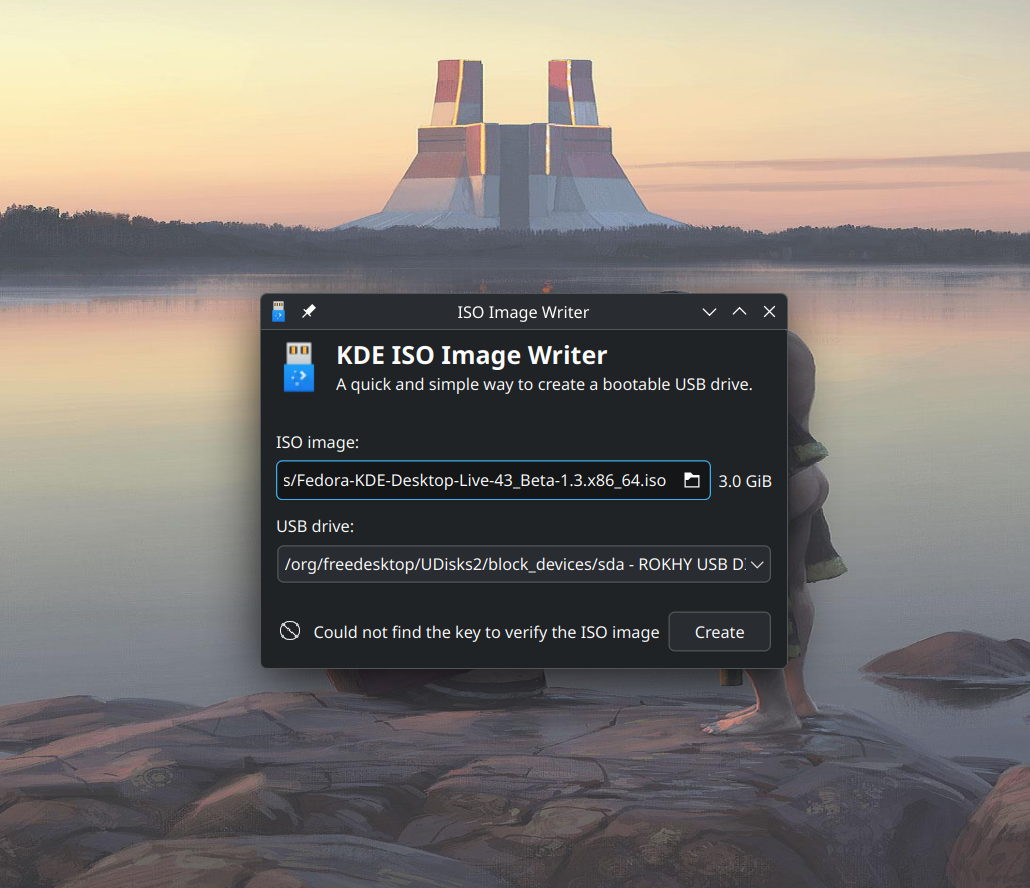This screenshot has height=888, width=1030.
Task: Click the ISO Image Writer titlebar app icon
Action: point(279,311)
